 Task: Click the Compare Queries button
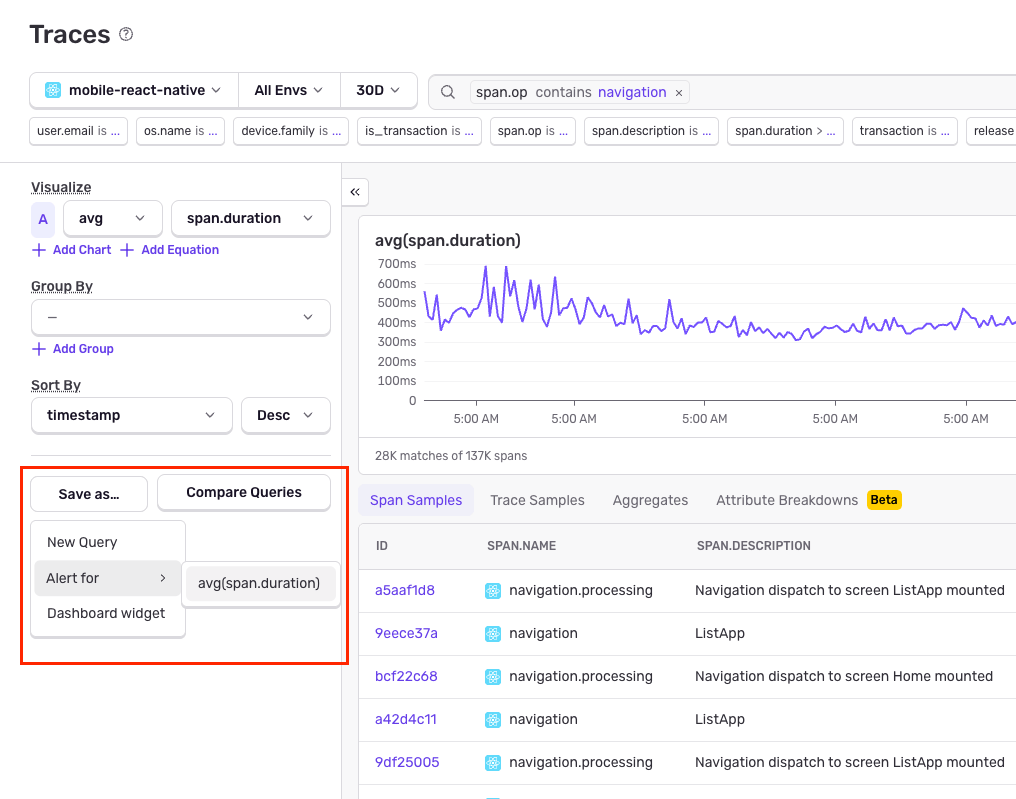pyautogui.click(x=243, y=492)
